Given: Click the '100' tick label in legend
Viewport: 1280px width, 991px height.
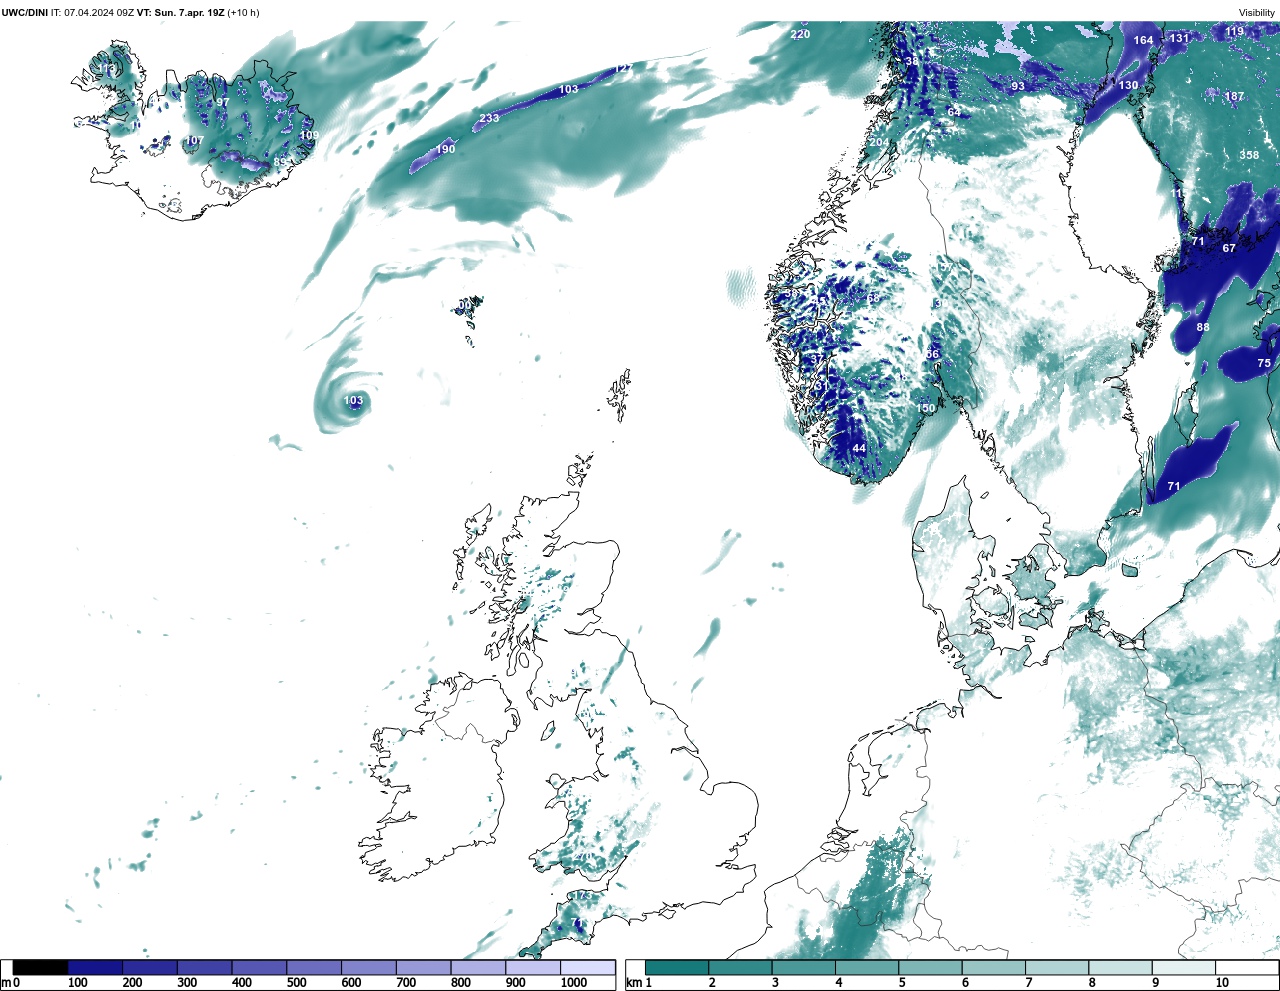Looking at the screenshot, I should [x=77, y=983].
